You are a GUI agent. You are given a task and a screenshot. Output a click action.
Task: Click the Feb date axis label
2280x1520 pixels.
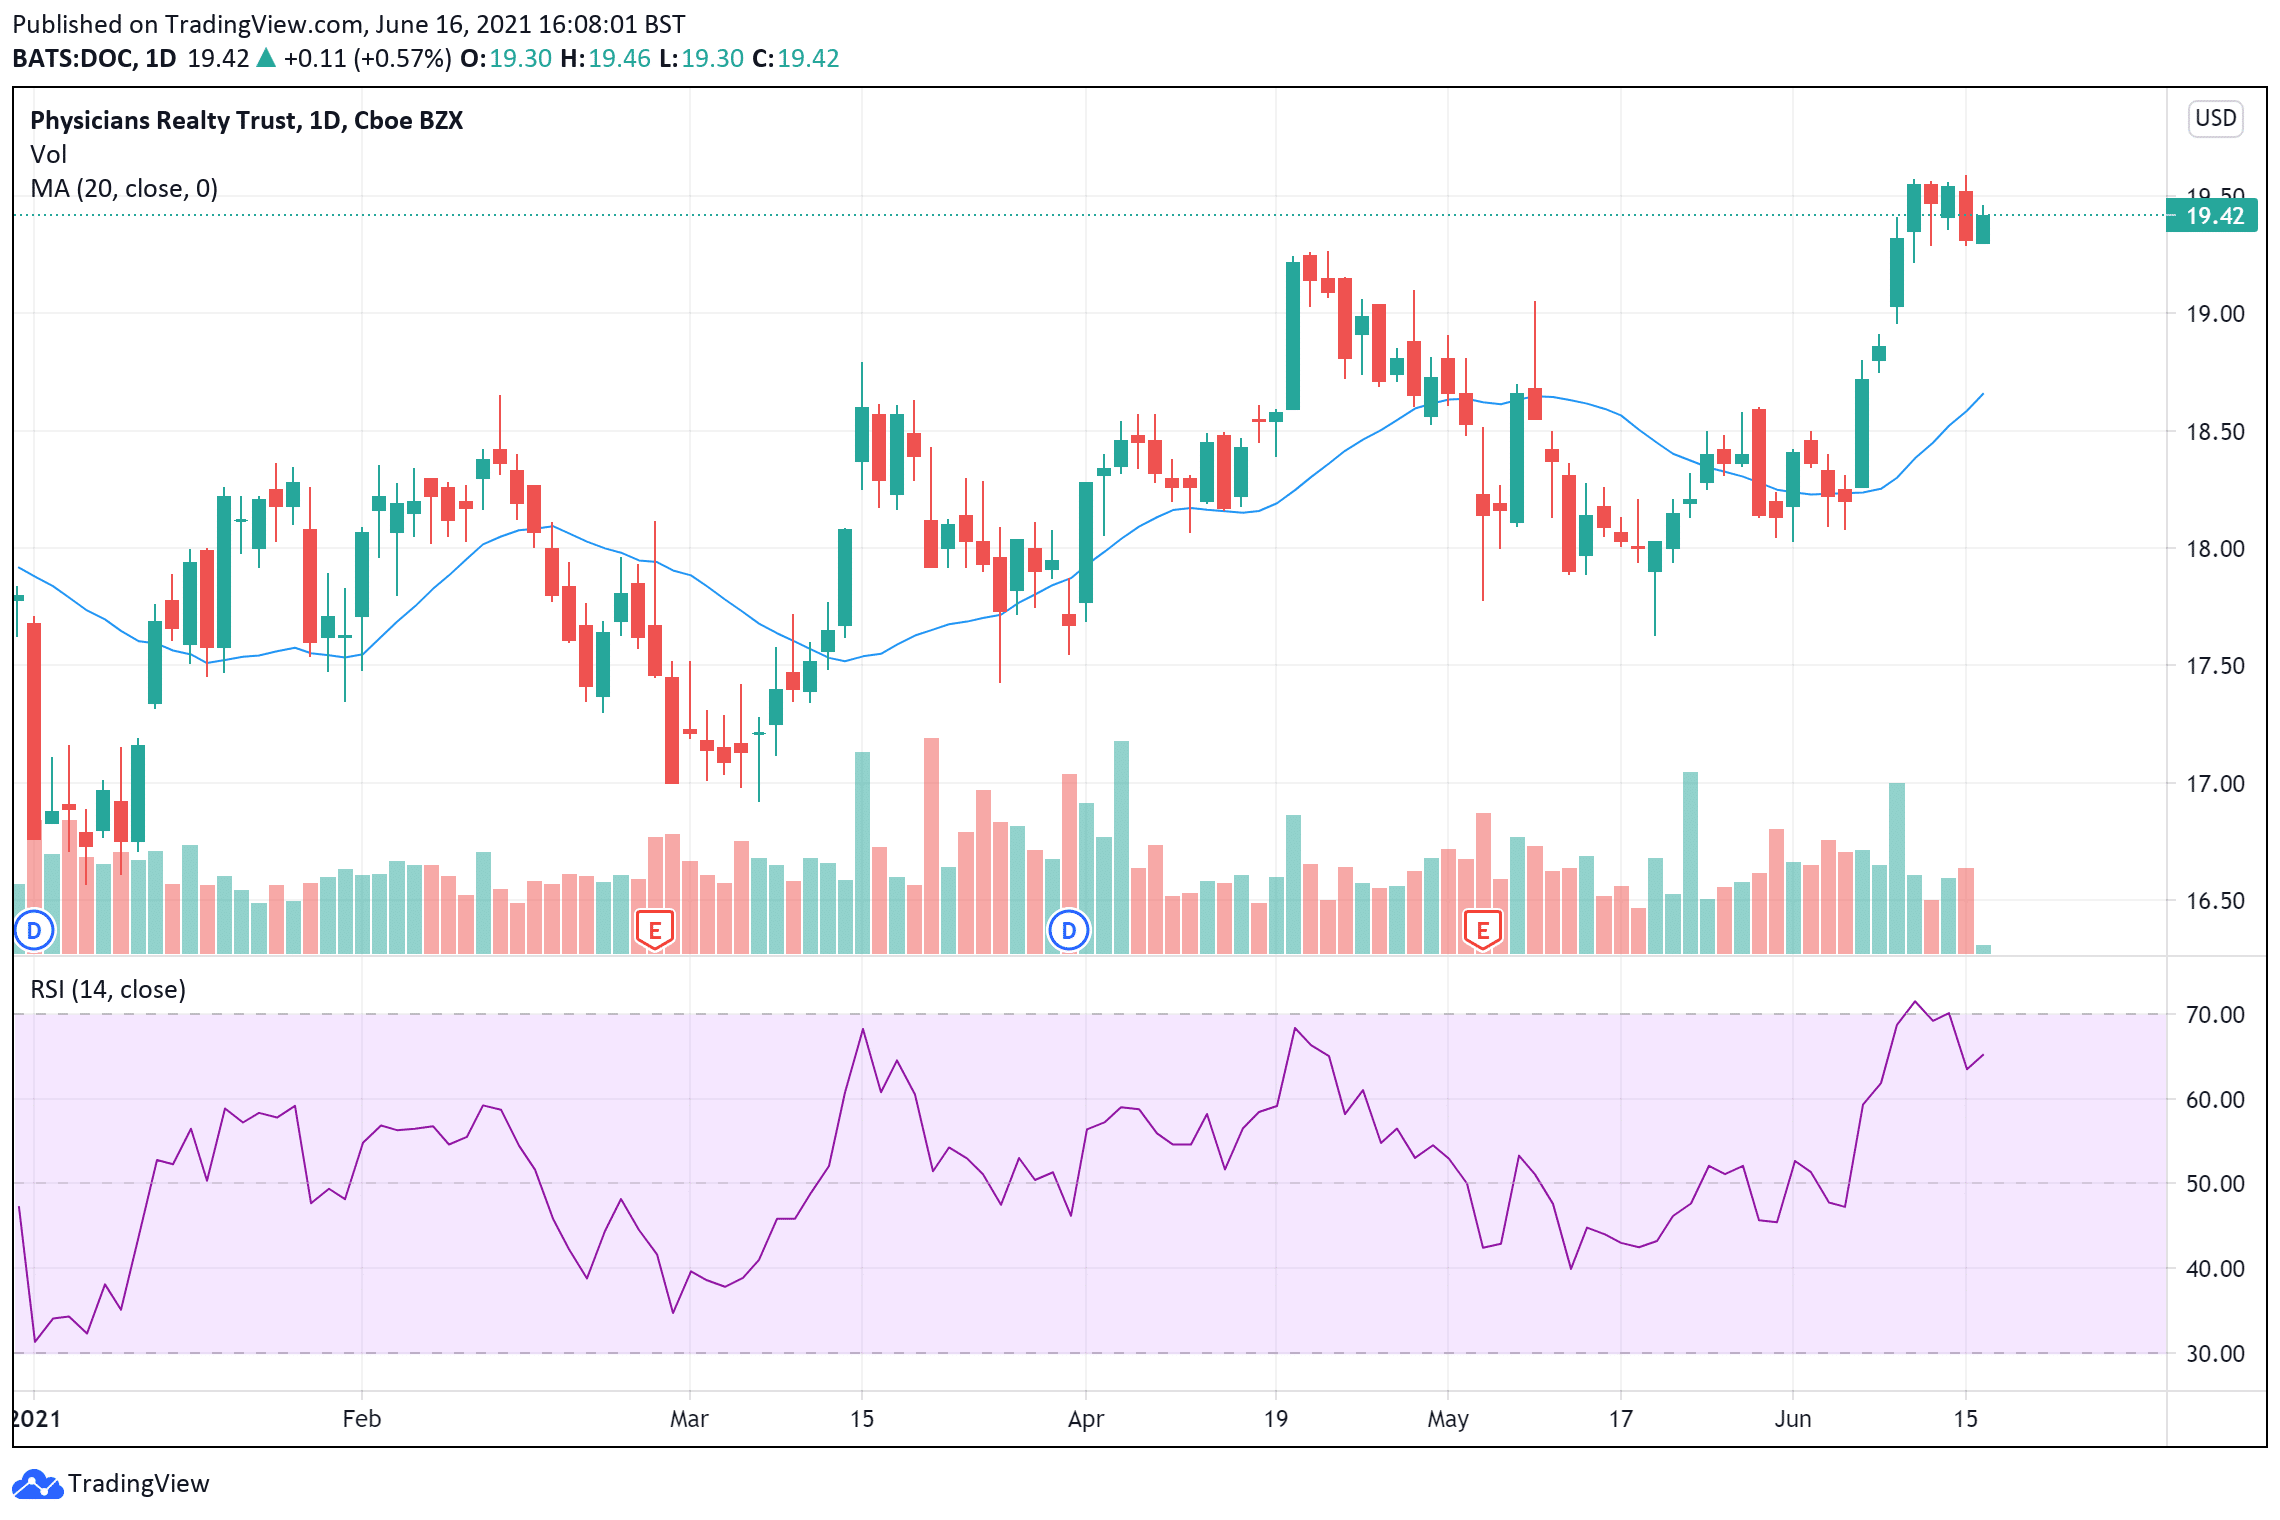tap(362, 1419)
